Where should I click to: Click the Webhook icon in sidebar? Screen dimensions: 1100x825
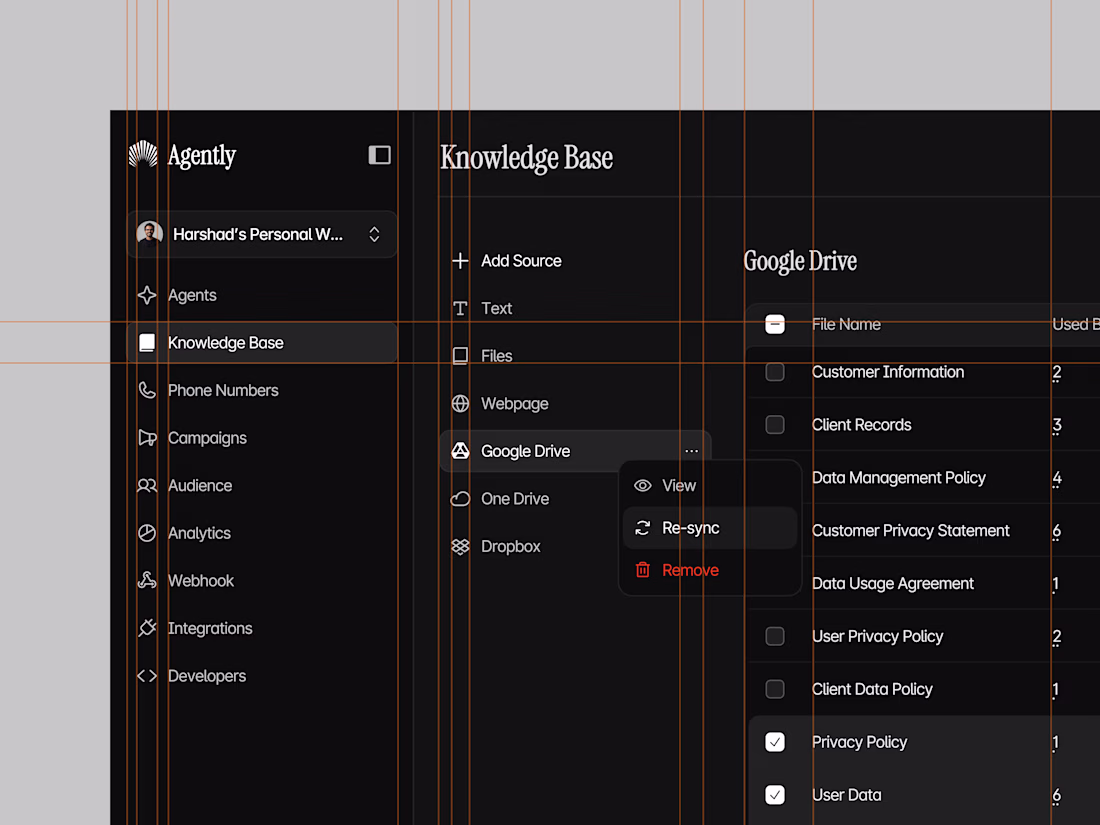pos(147,580)
